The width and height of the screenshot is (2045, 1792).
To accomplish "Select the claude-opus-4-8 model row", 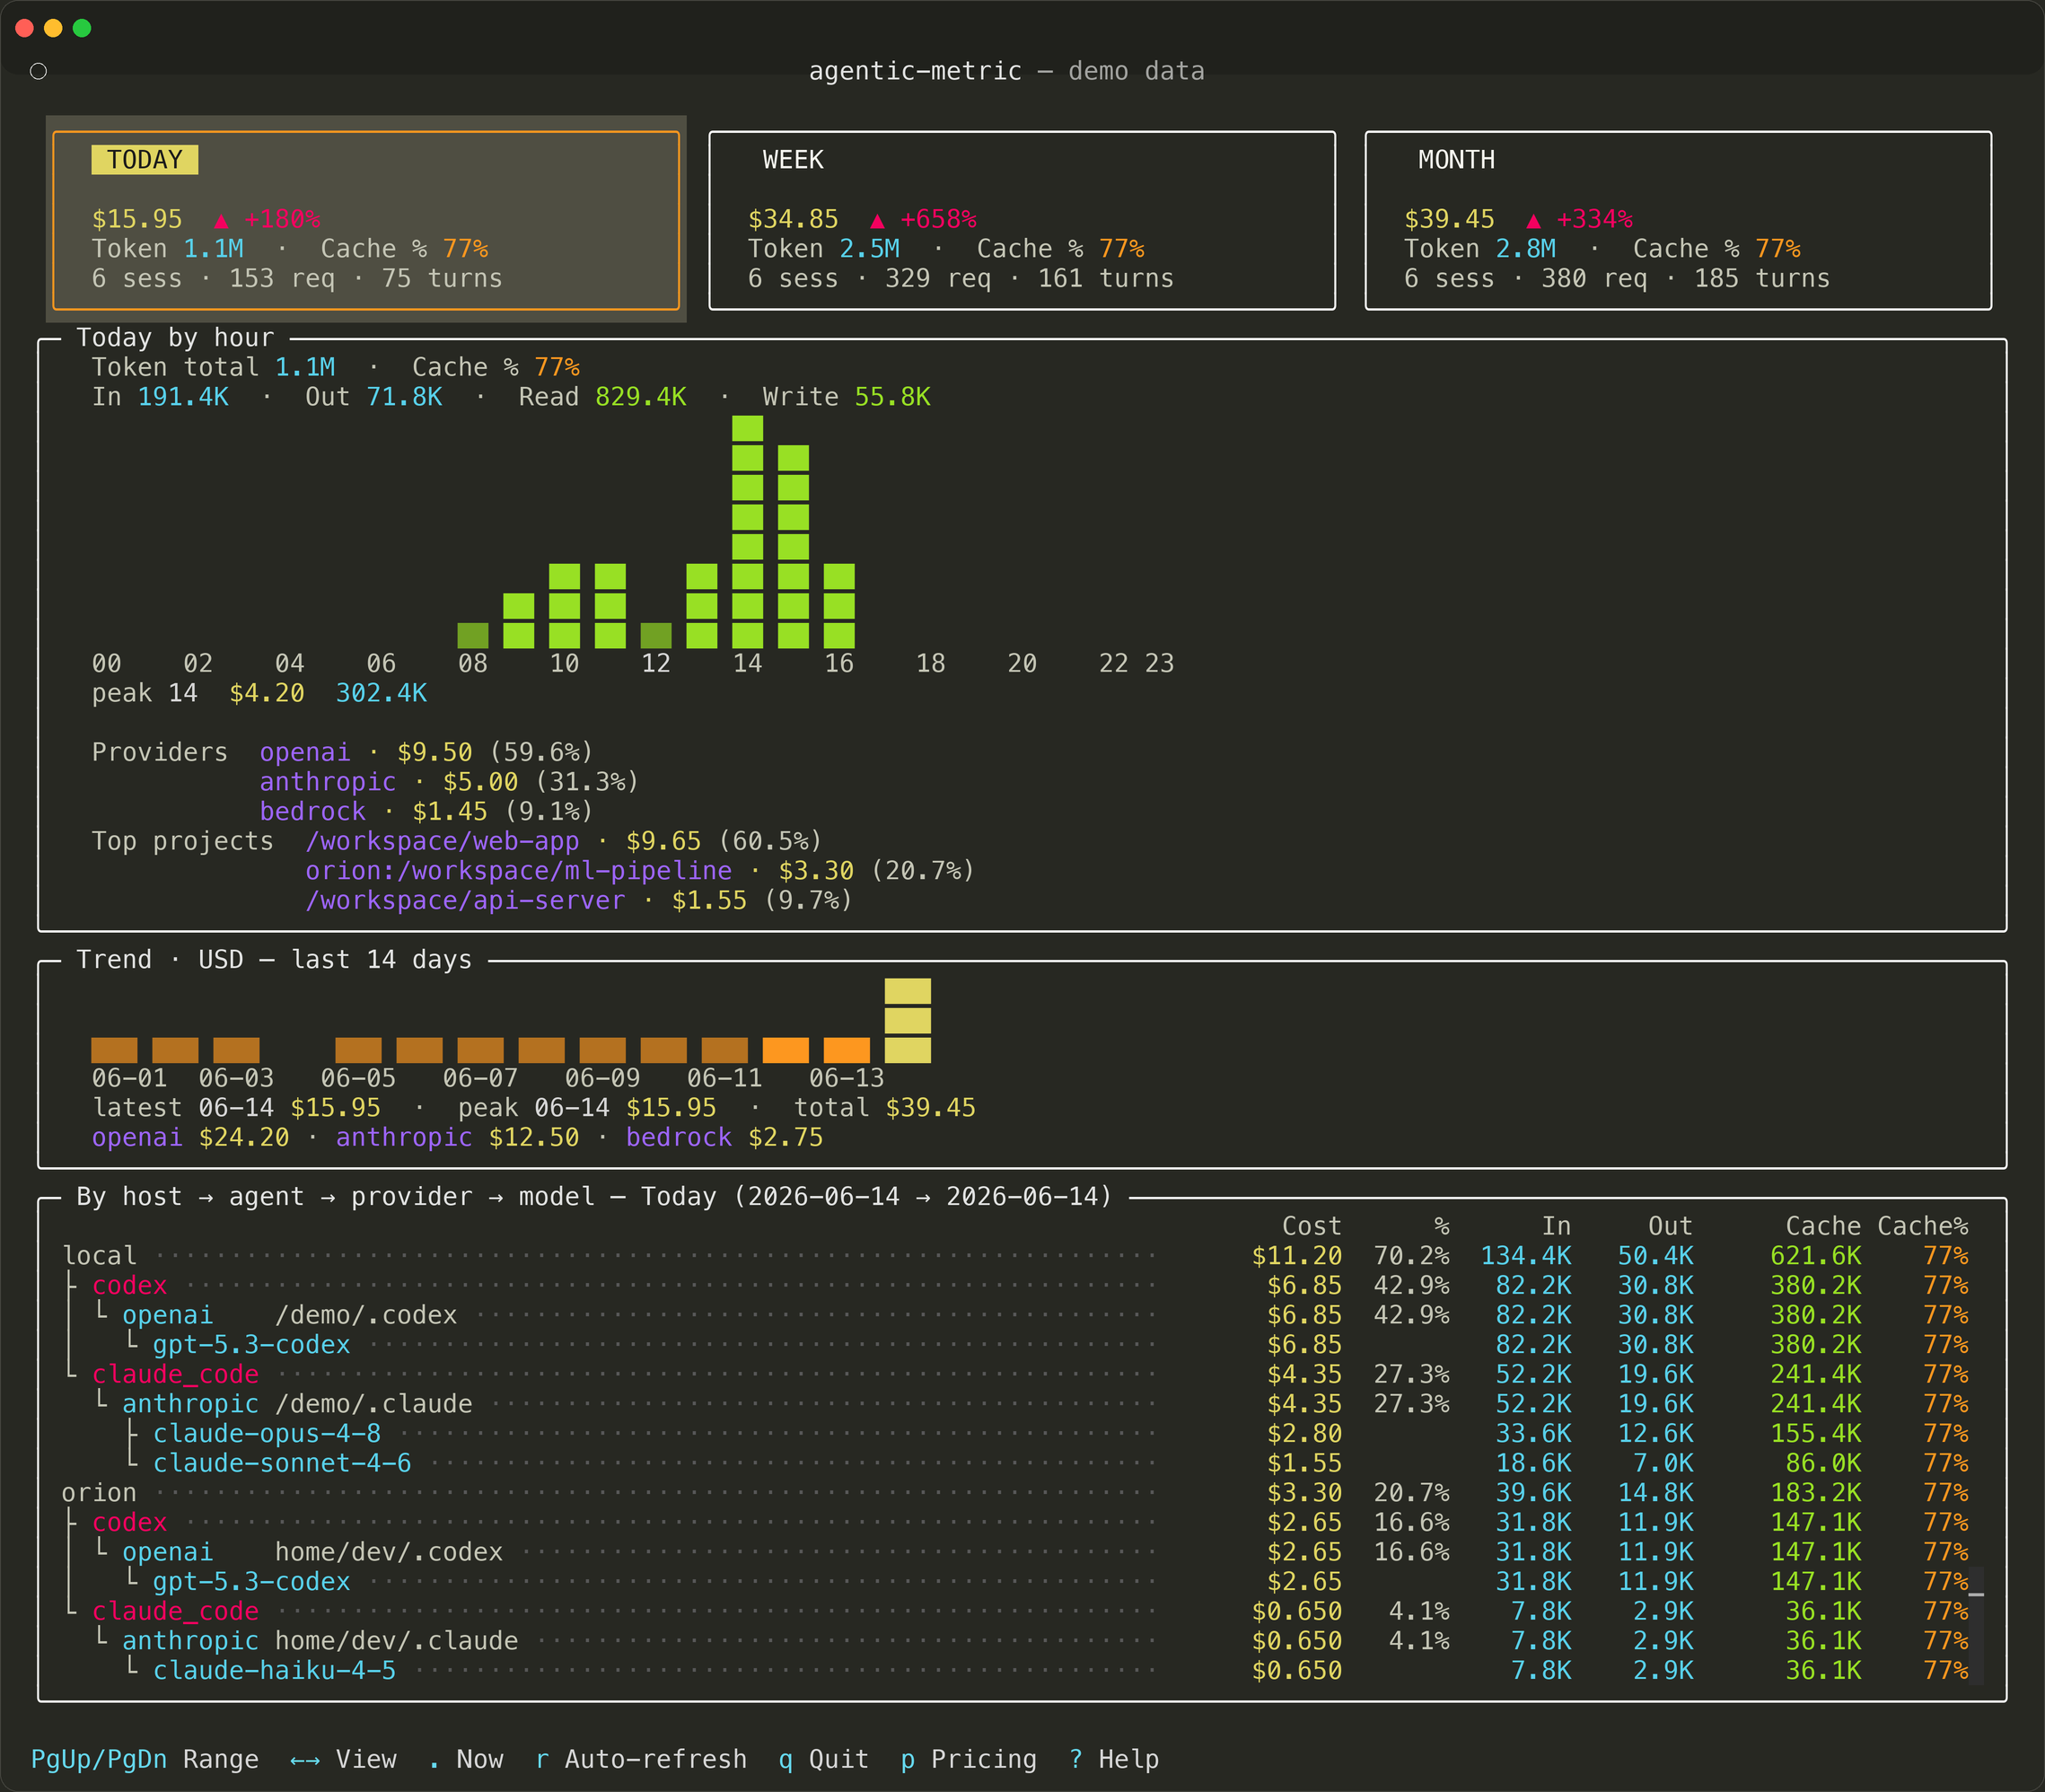I will click(1015, 1434).
